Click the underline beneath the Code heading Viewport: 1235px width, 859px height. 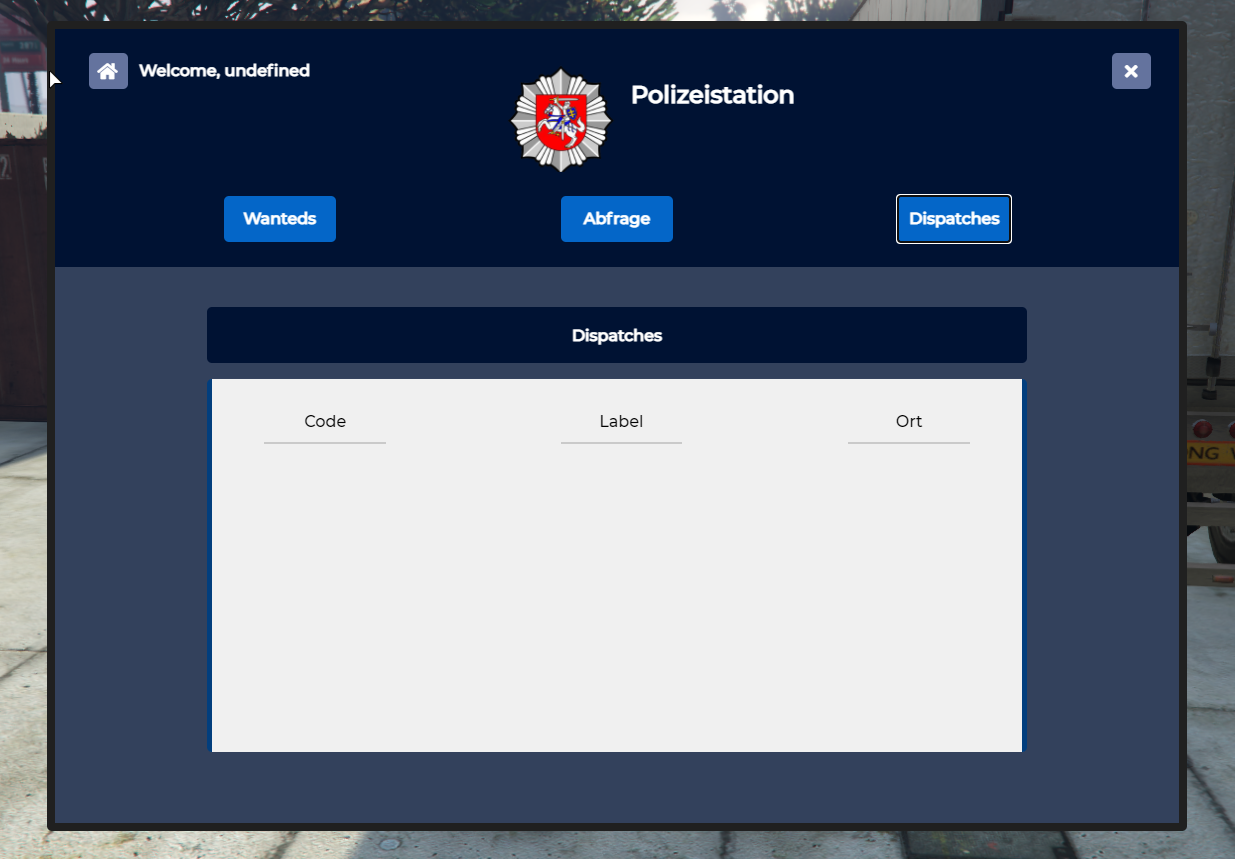click(x=325, y=442)
